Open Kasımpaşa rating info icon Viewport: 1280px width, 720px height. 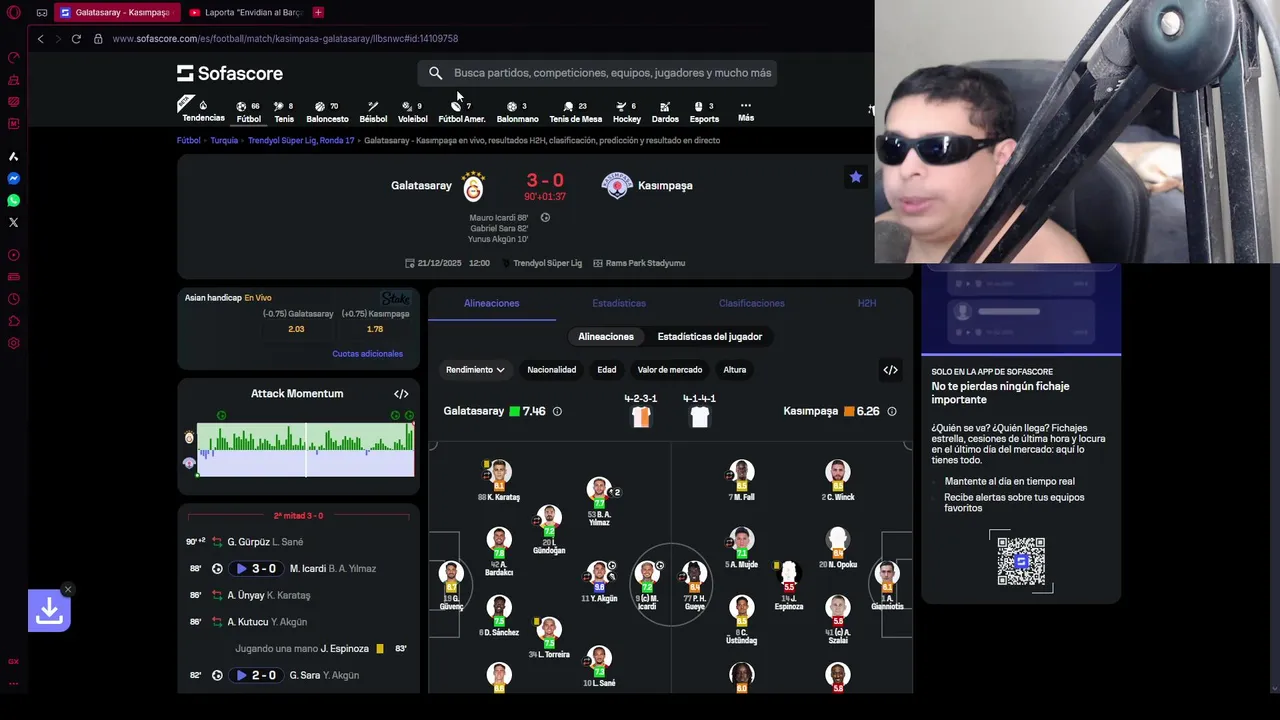(x=892, y=411)
